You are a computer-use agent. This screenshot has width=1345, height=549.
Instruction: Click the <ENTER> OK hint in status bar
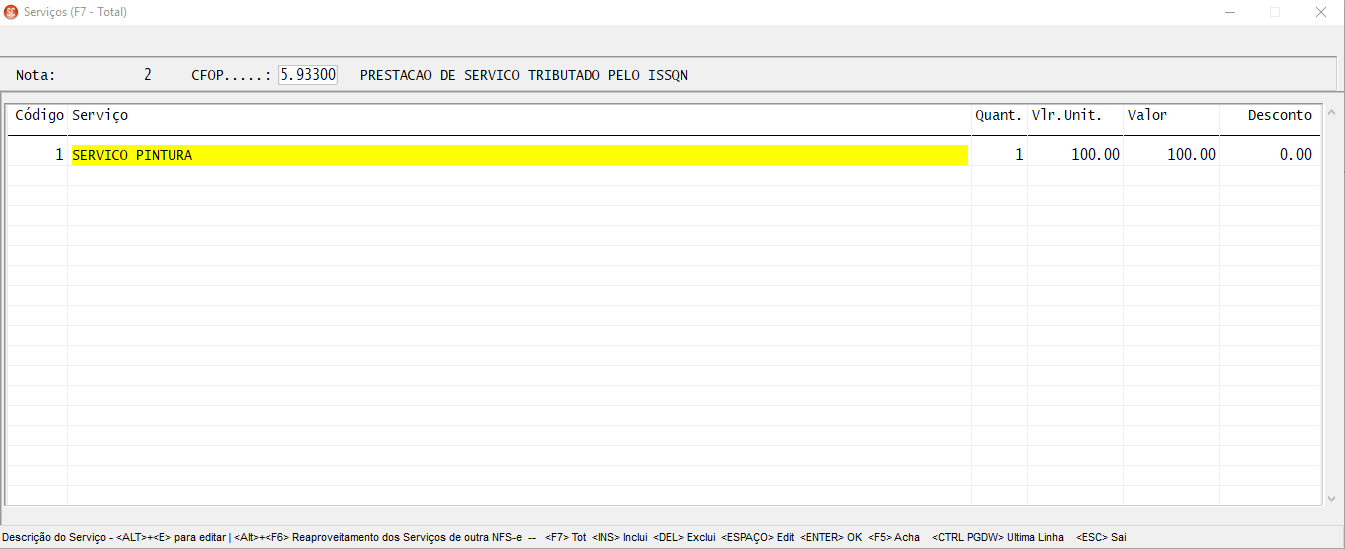831,537
